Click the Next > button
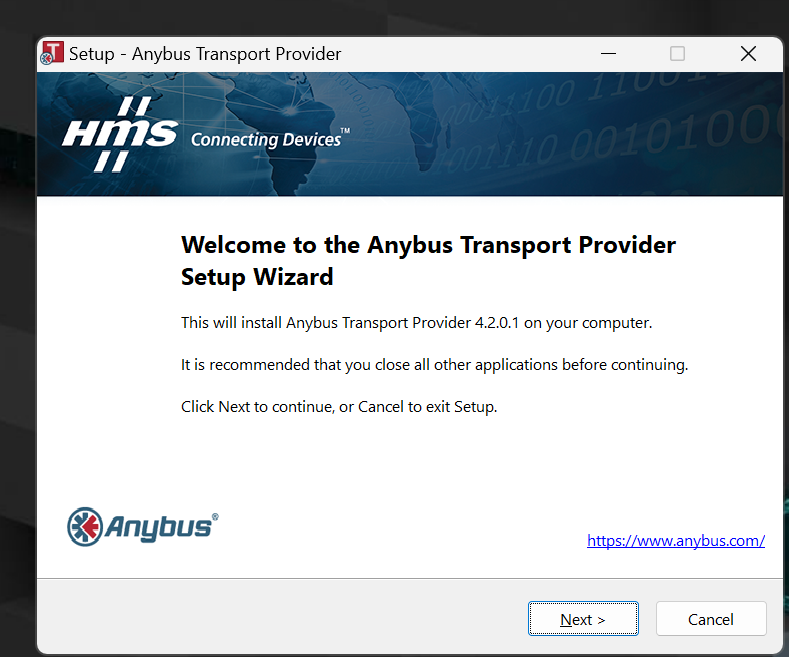789x657 pixels. pos(583,619)
